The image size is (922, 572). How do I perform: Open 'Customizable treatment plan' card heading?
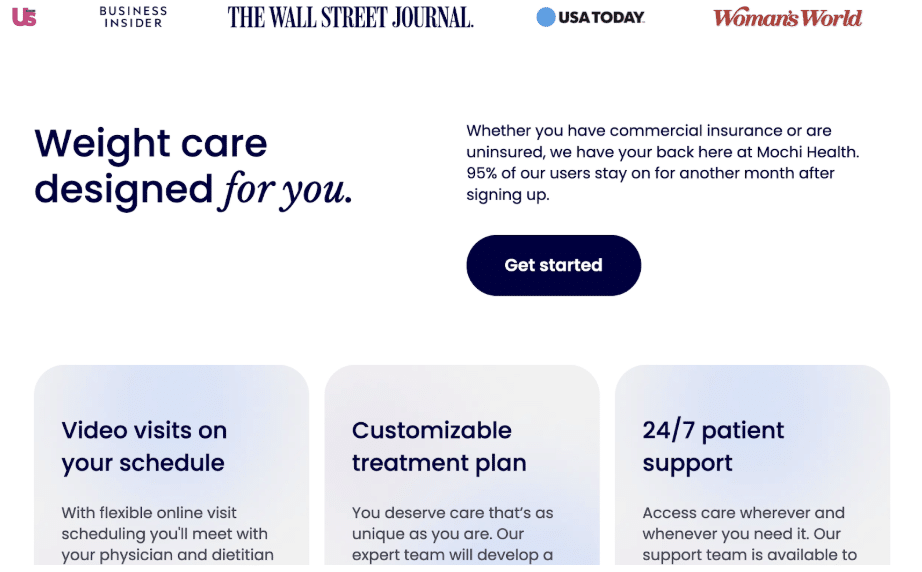[x=439, y=447]
